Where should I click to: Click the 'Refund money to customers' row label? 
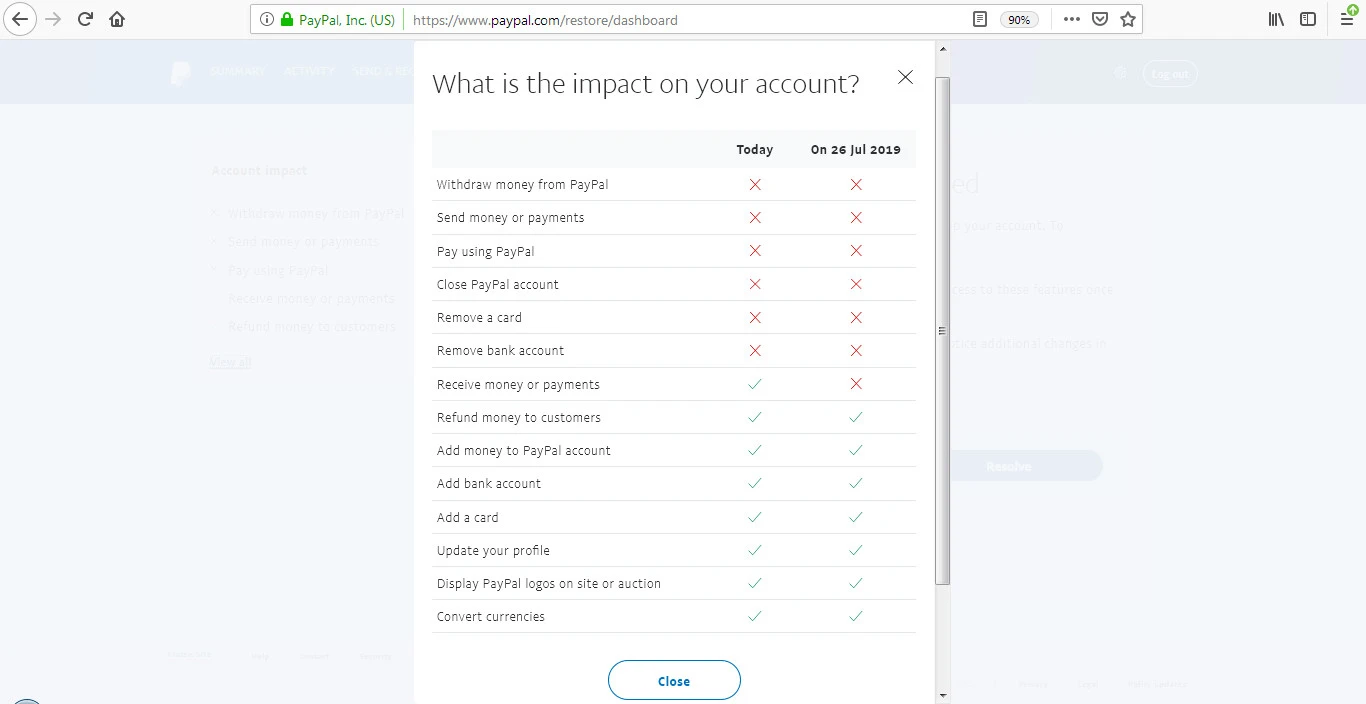[519, 417]
